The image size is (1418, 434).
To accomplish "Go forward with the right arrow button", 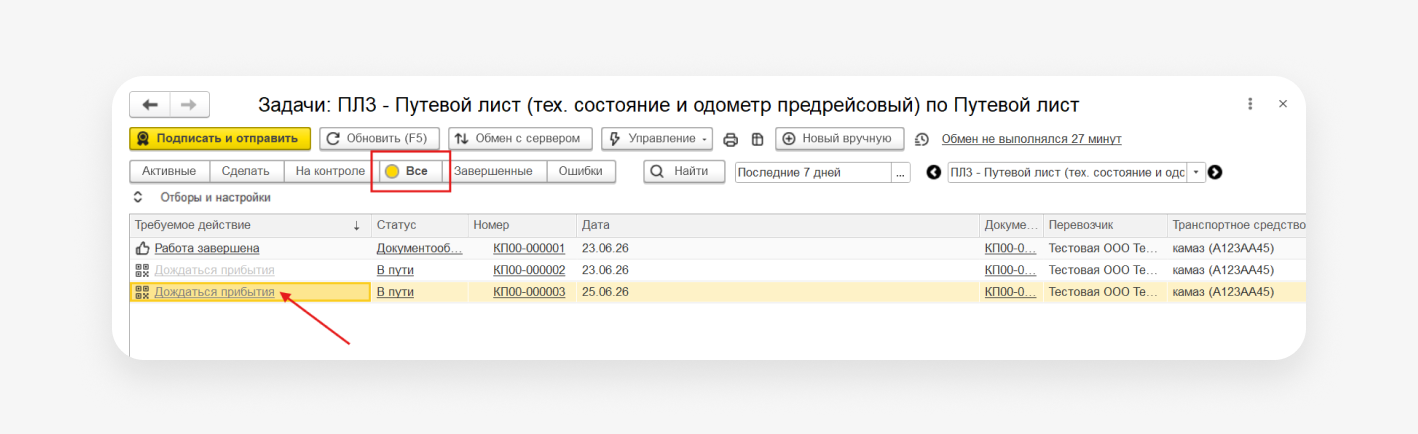I will pos(189,105).
